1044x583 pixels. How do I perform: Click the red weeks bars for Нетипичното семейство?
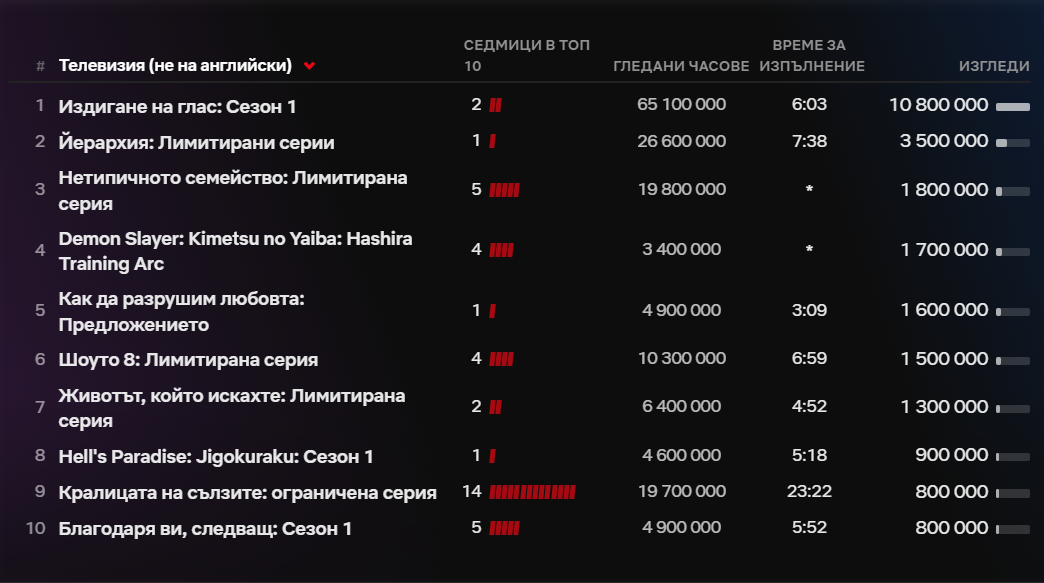(504, 190)
